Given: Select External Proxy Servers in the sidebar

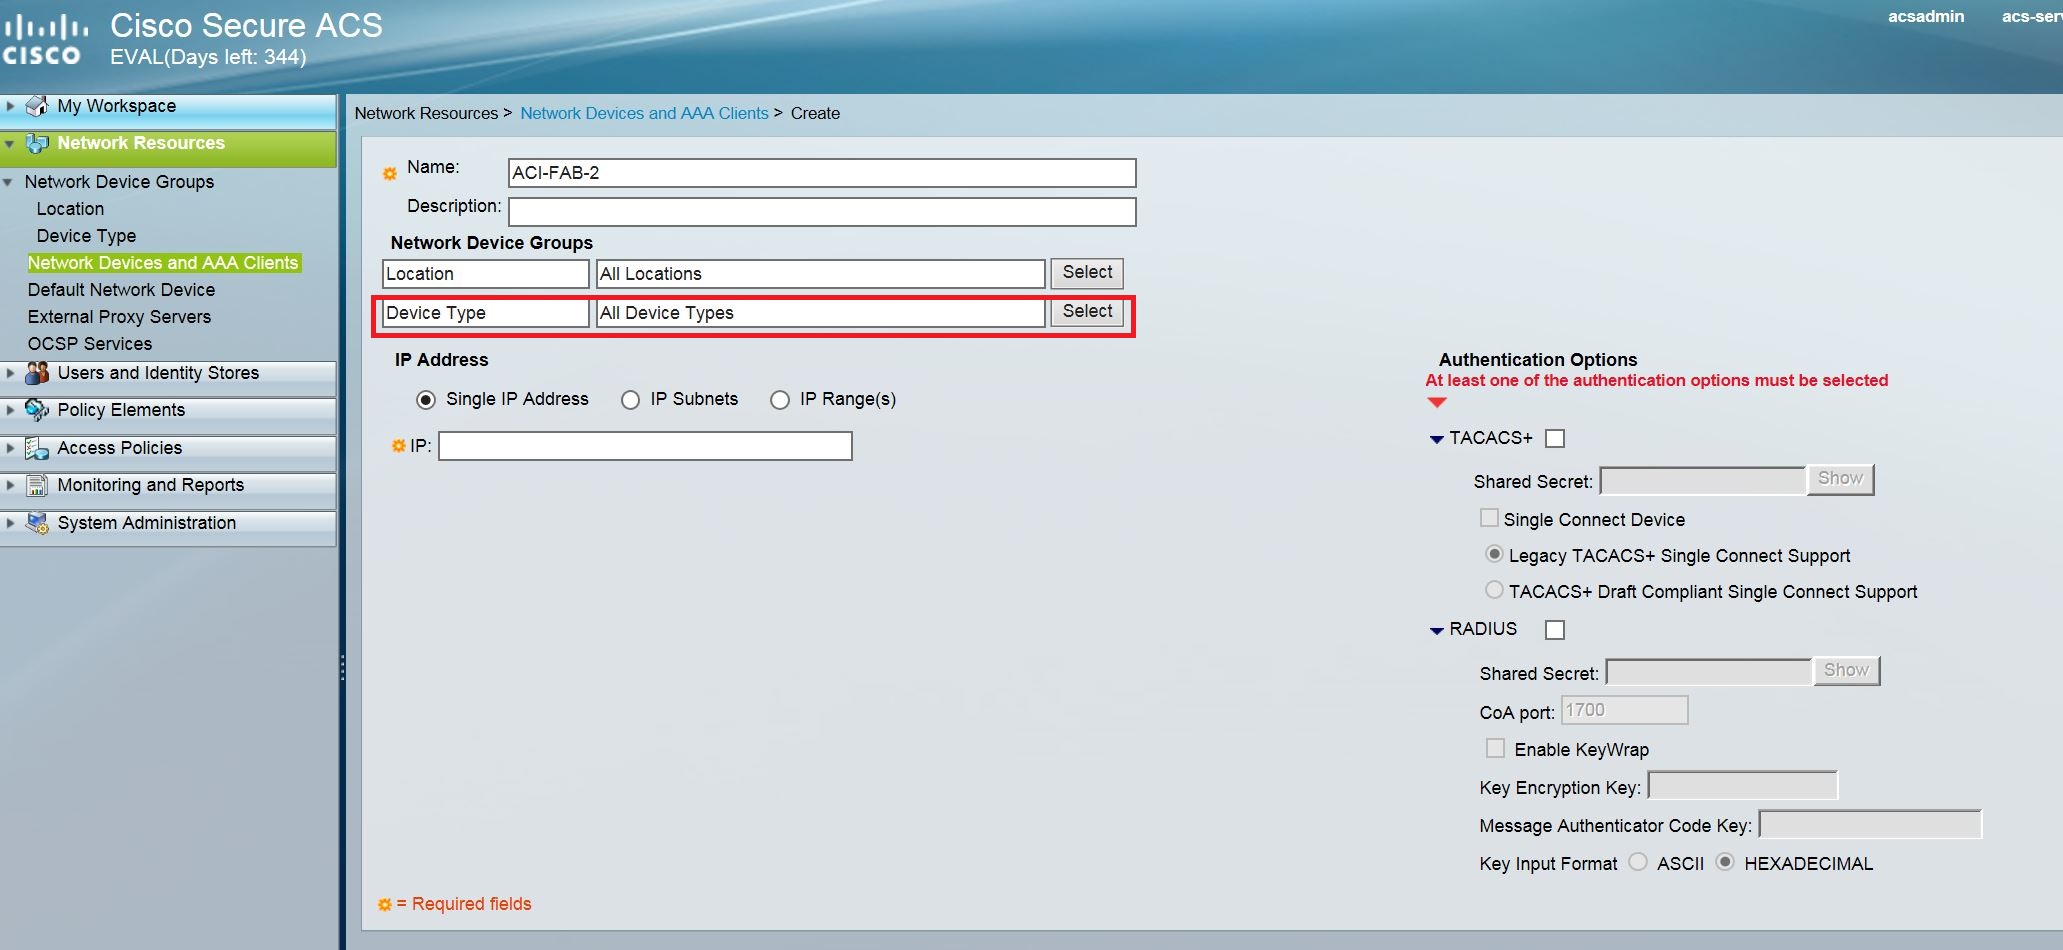Looking at the screenshot, I should tap(119, 316).
